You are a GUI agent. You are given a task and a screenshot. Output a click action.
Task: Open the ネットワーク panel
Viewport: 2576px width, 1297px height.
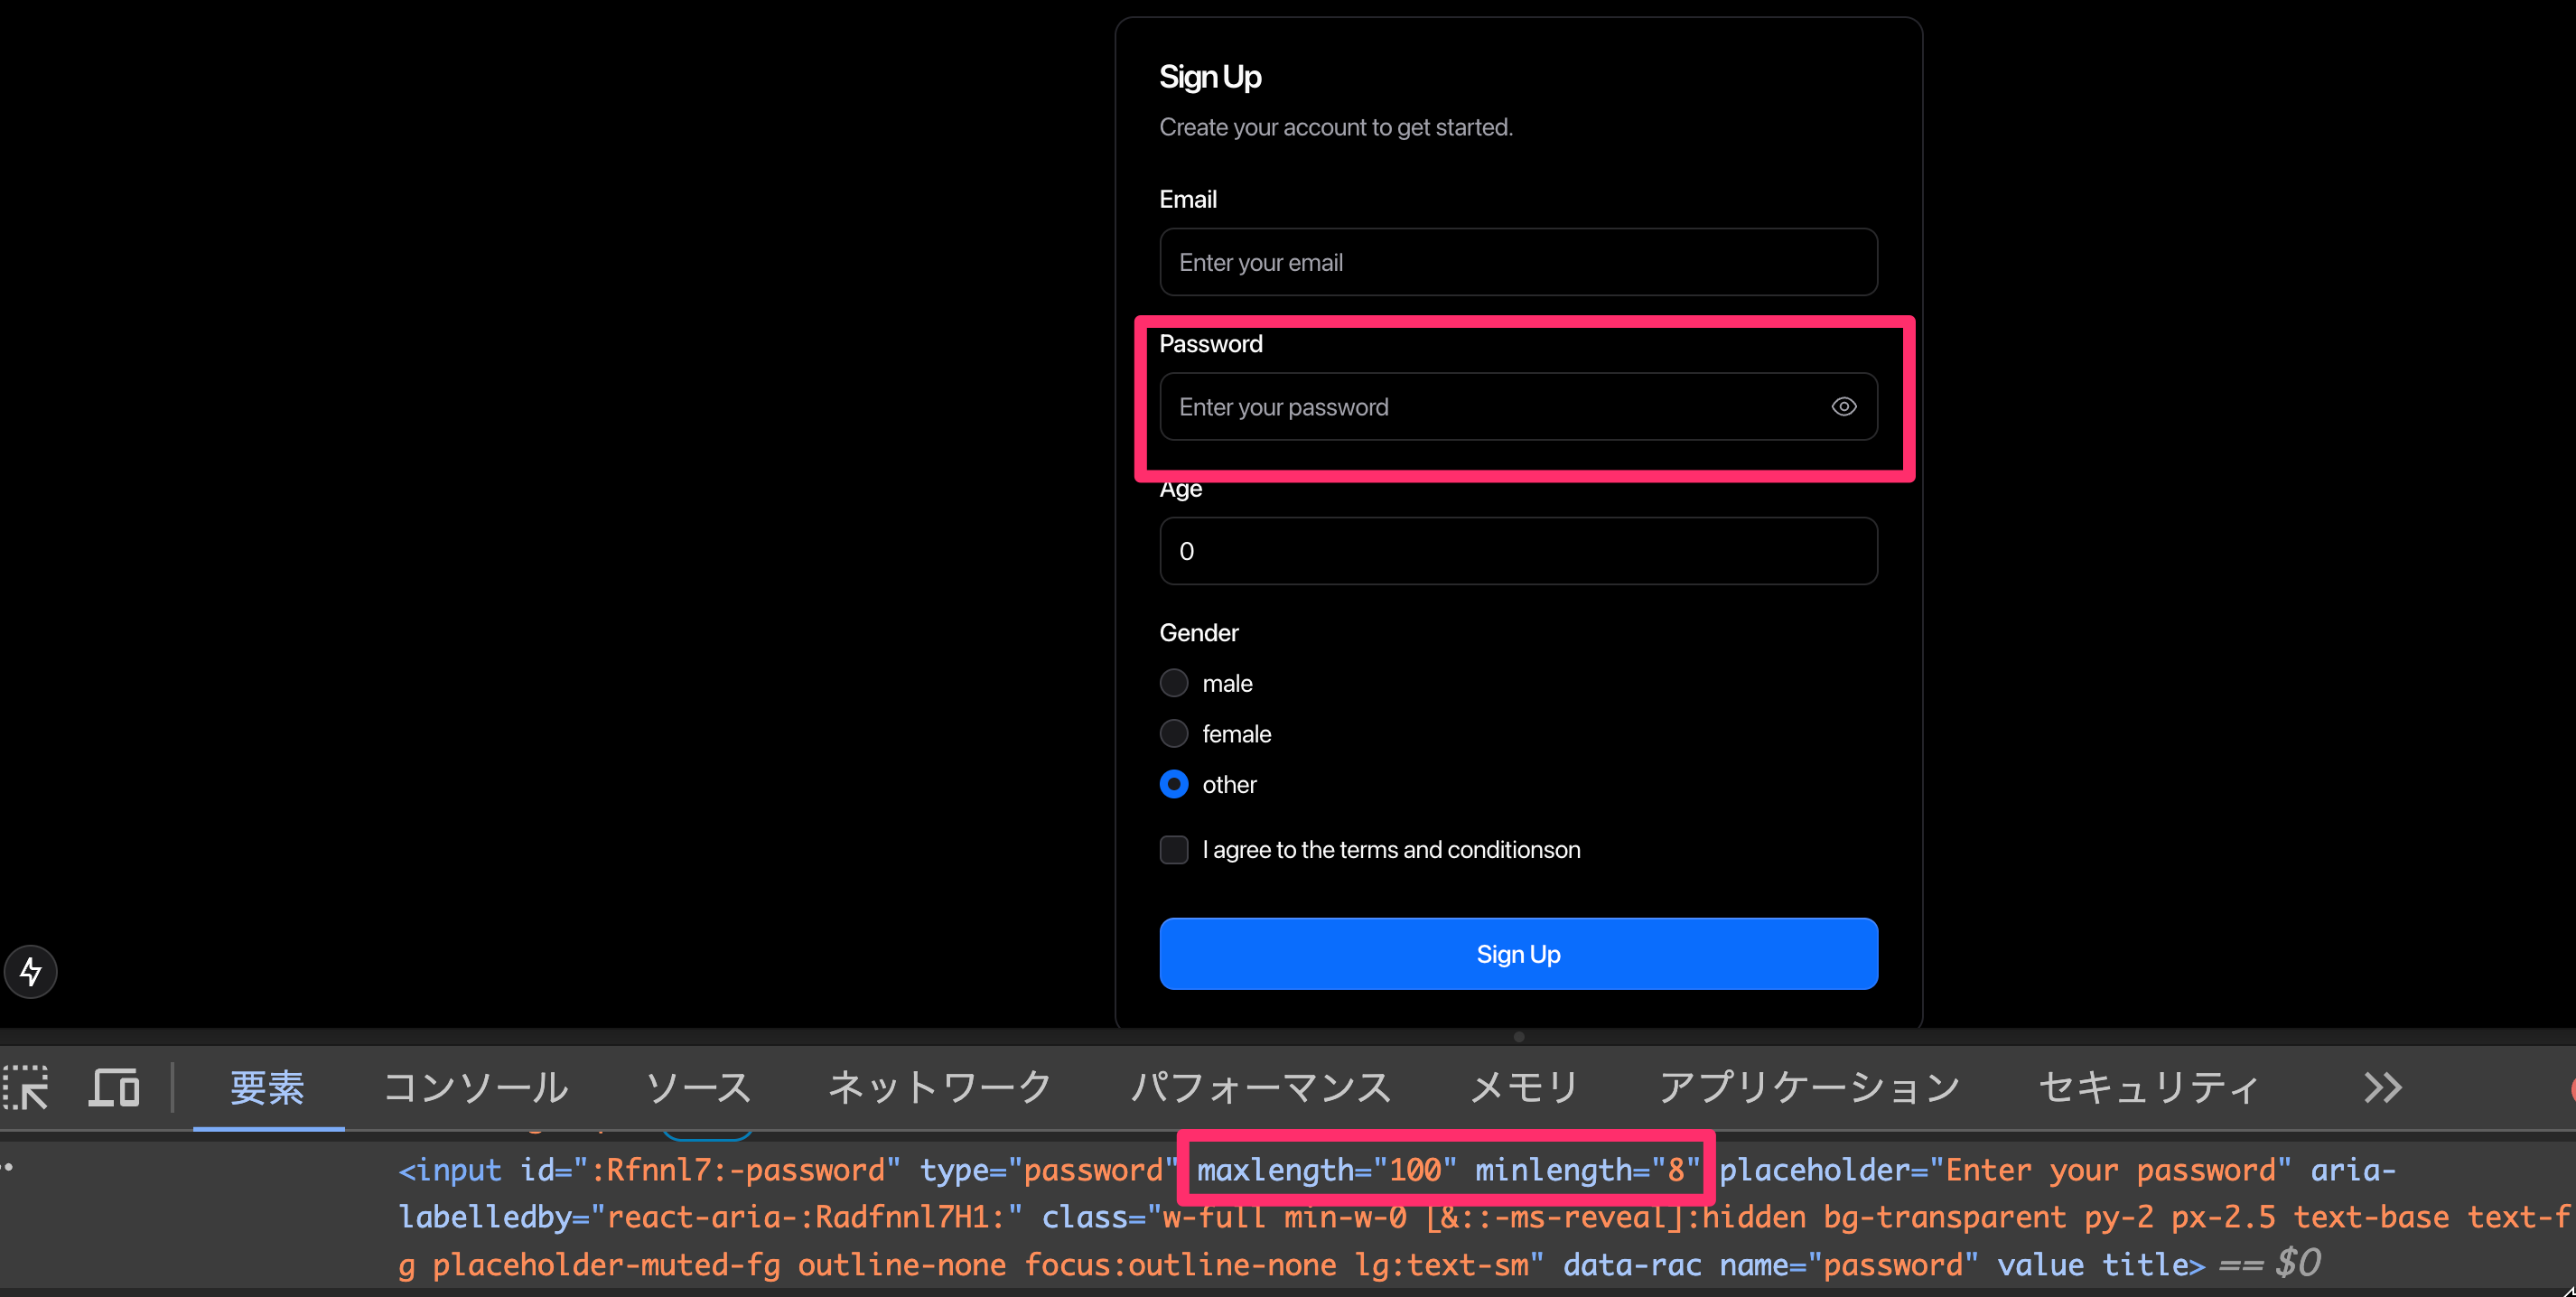[x=939, y=1087]
